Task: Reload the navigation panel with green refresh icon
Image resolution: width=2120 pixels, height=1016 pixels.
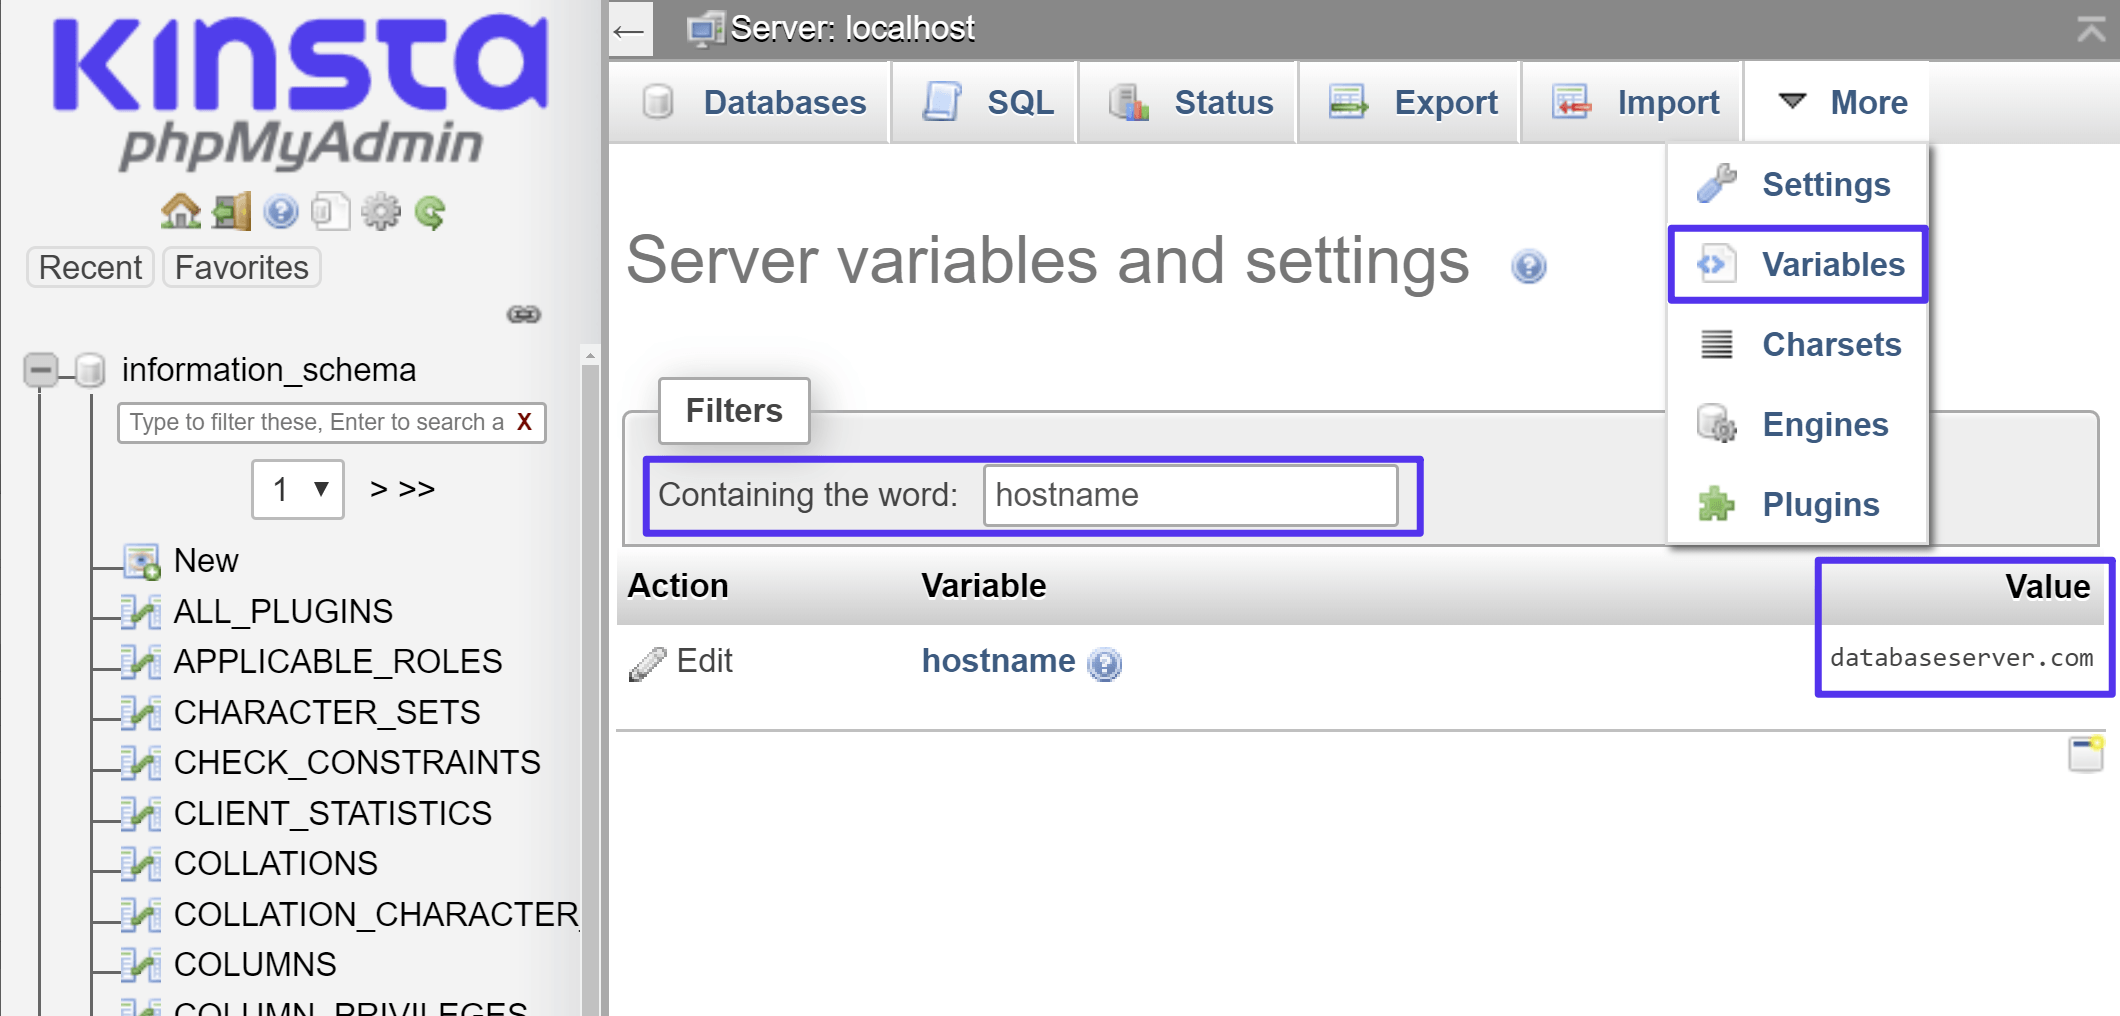Action: (x=429, y=211)
